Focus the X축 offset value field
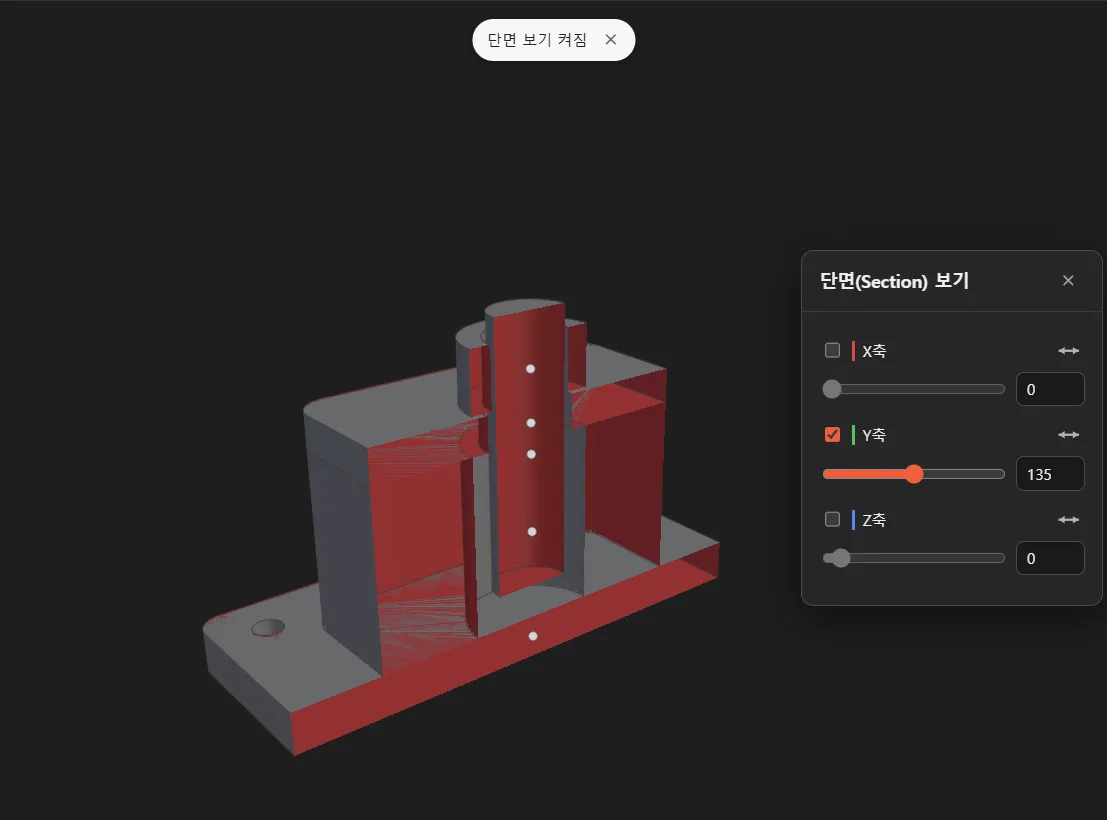This screenshot has height=820, width=1107. tap(1050, 389)
